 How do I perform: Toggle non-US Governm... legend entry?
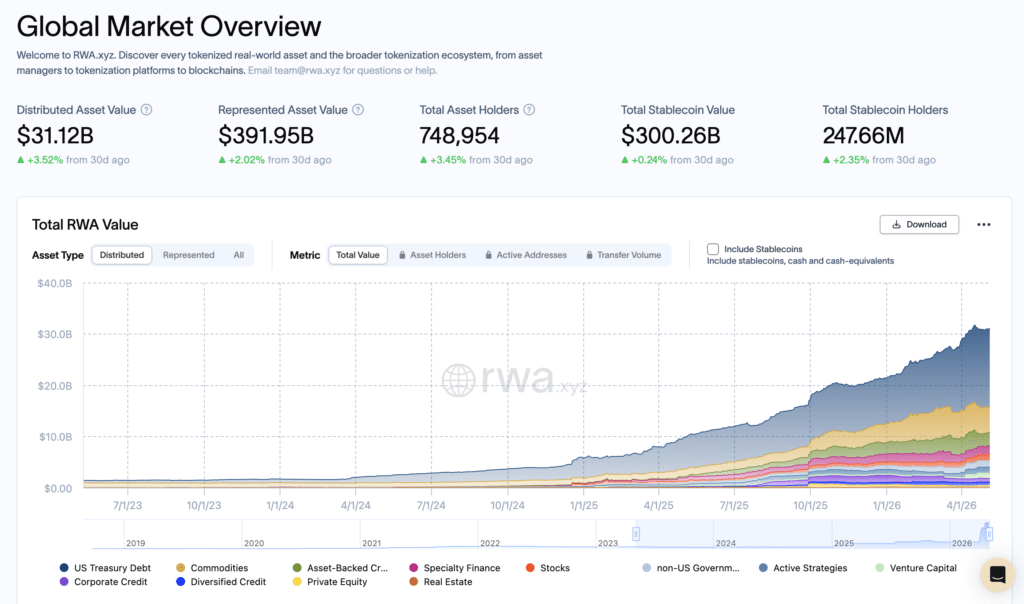click(x=691, y=568)
